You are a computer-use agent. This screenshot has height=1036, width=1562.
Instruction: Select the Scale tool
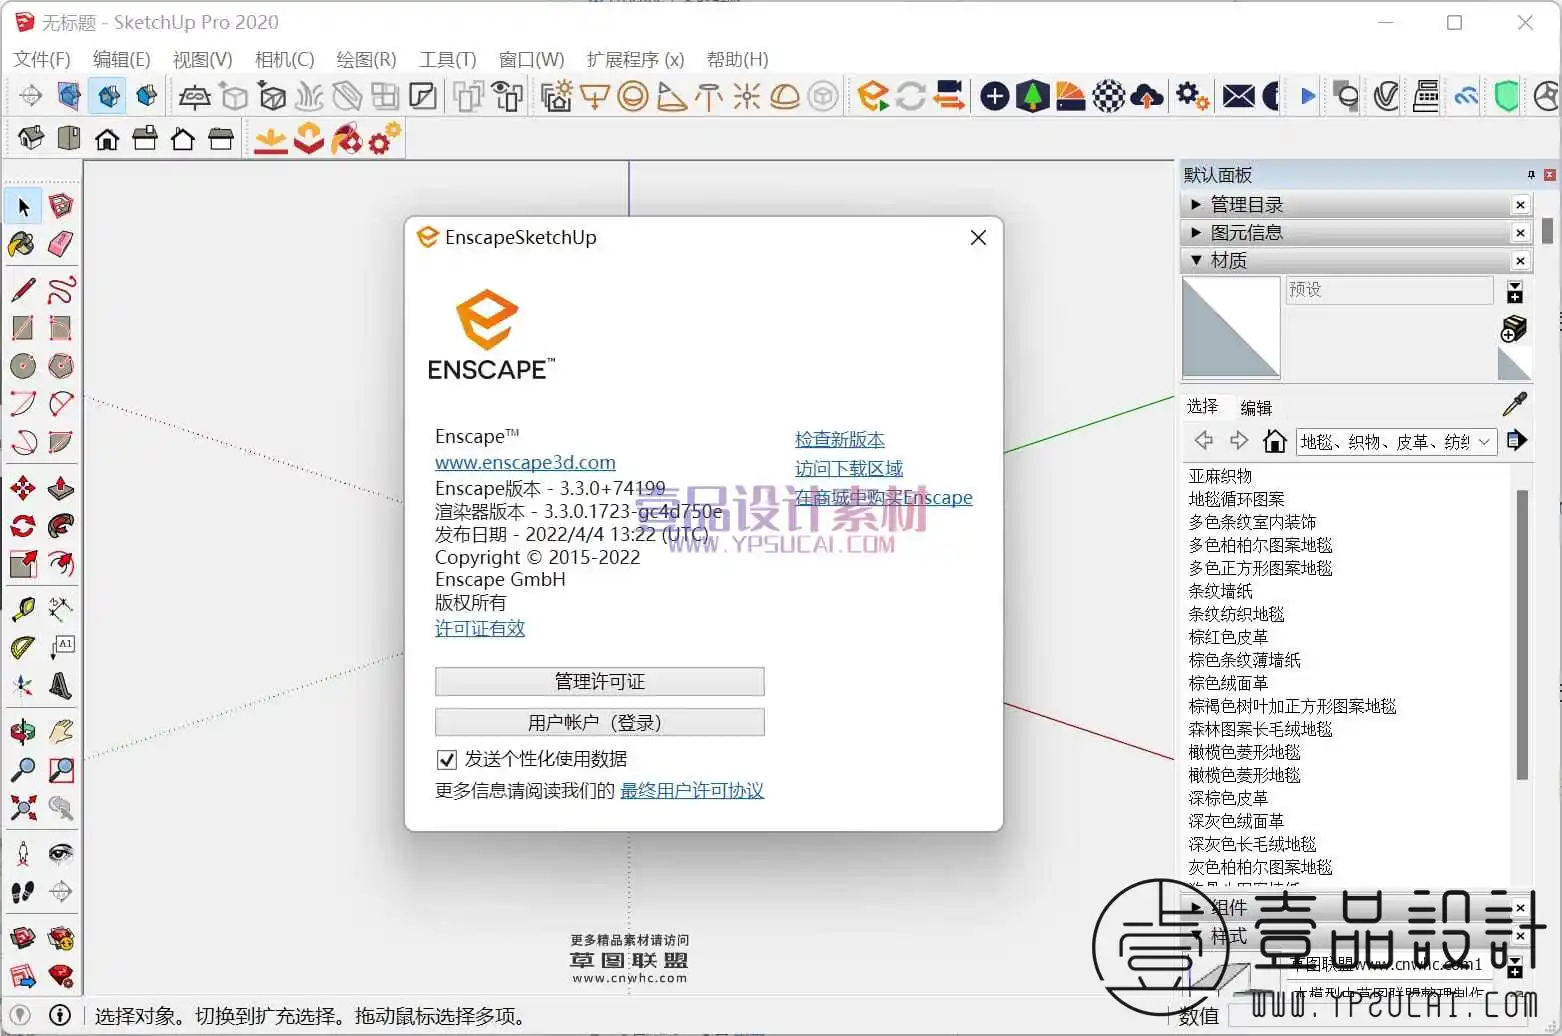tap(23, 564)
